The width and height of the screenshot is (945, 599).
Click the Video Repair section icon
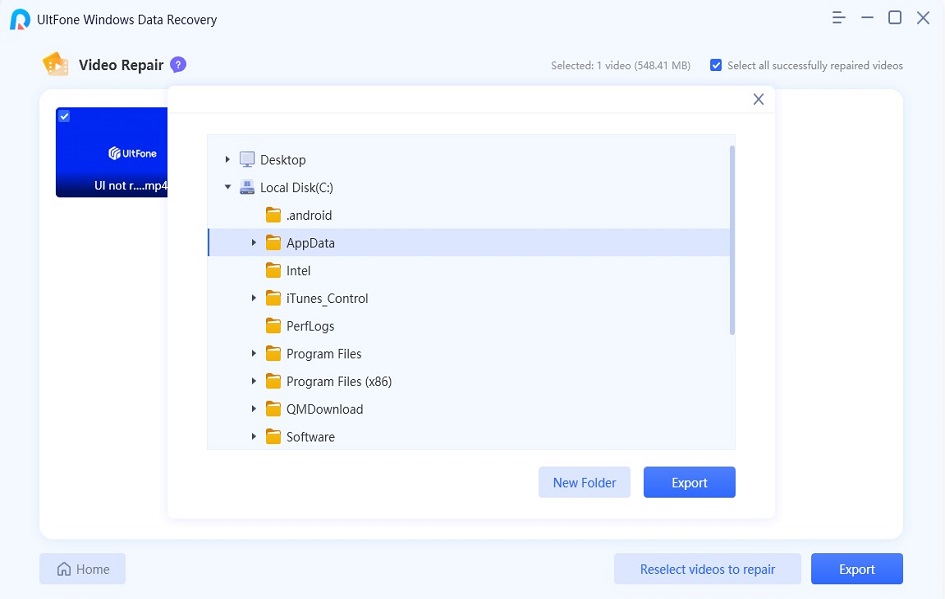(55, 64)
